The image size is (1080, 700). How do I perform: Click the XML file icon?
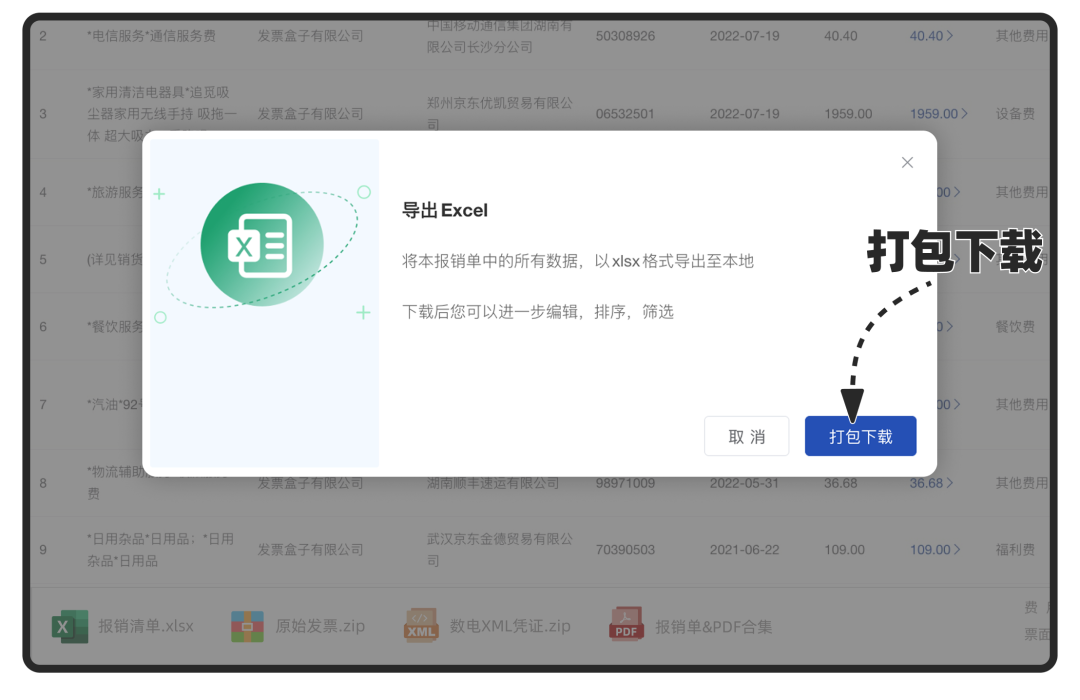point(421,626)
